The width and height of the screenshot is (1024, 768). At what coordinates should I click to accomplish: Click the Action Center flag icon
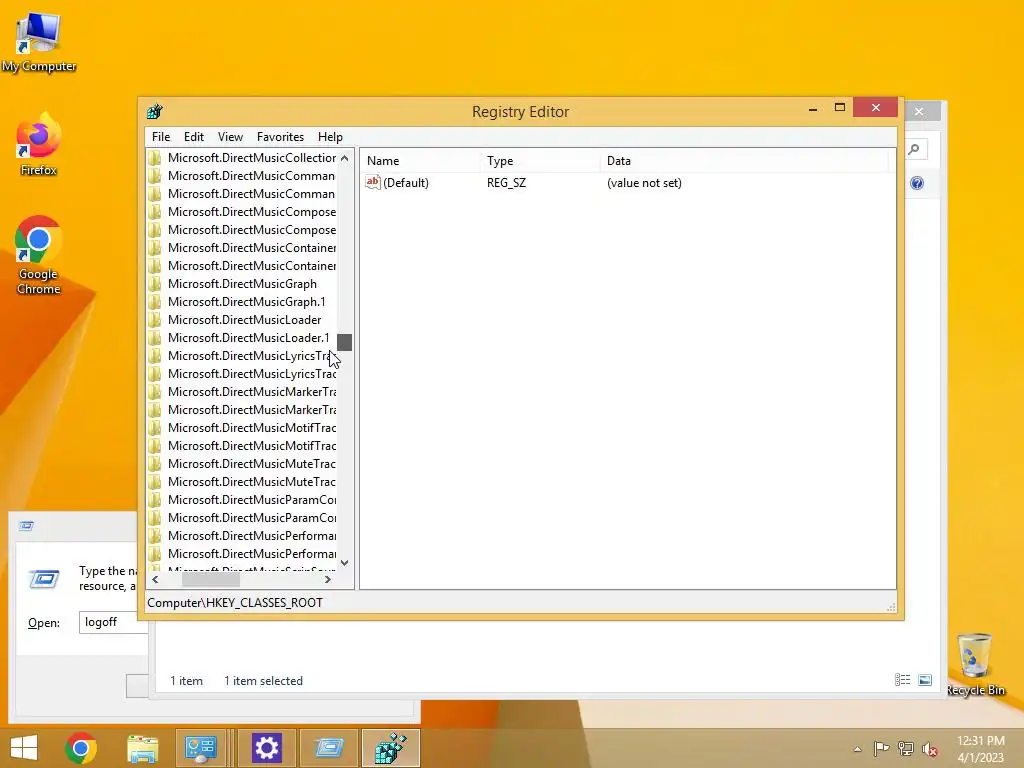882,748
